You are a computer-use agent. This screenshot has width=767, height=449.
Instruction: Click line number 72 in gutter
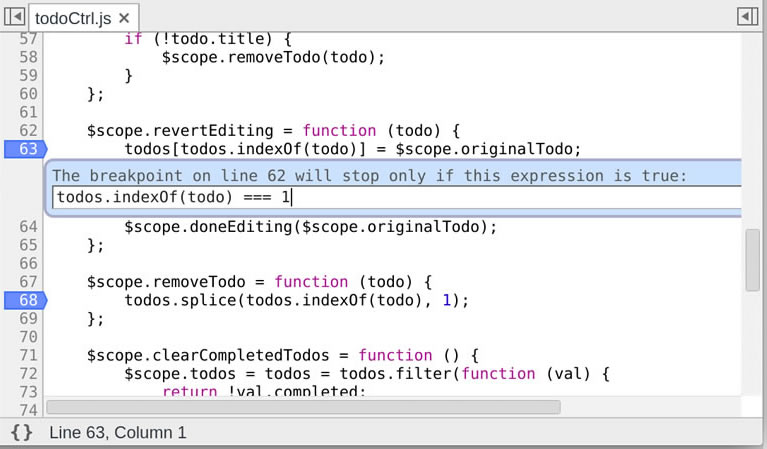[27, 374]
